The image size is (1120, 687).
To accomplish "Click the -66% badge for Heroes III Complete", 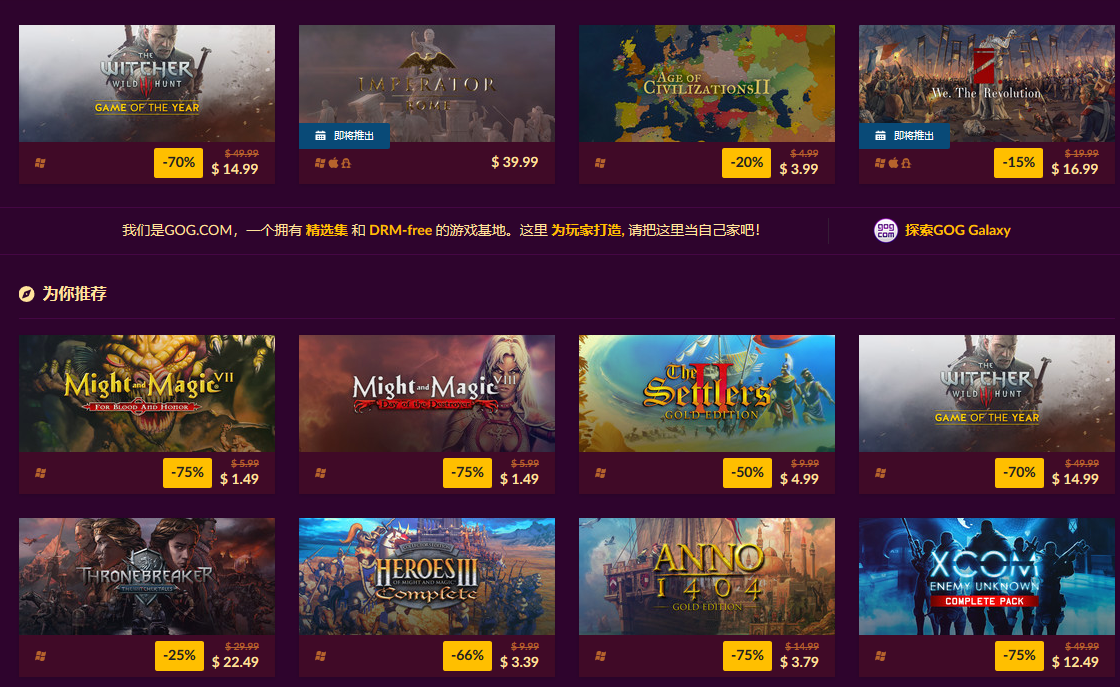I will point(467,656).
